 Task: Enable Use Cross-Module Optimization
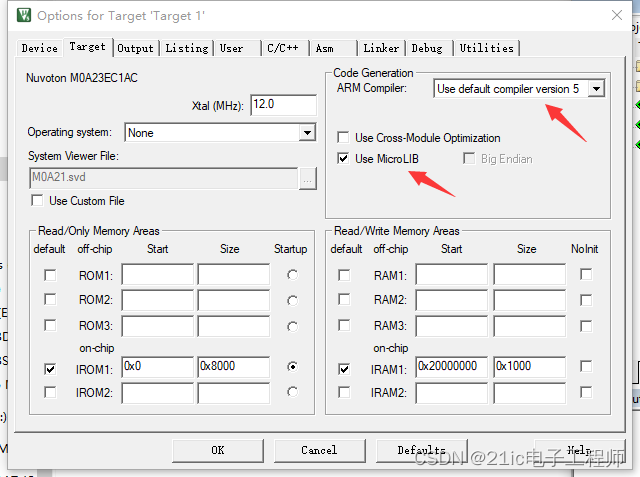pyautogui.click(x=343, y=137)
